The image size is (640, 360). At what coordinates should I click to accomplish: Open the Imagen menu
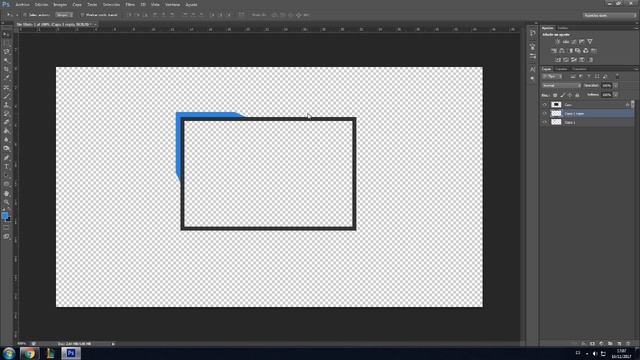pos(60,4)
